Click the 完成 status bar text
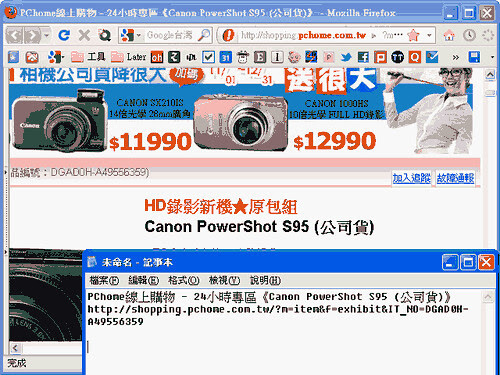This screenshot has width=500, height=375. click(x=17, y=363)
